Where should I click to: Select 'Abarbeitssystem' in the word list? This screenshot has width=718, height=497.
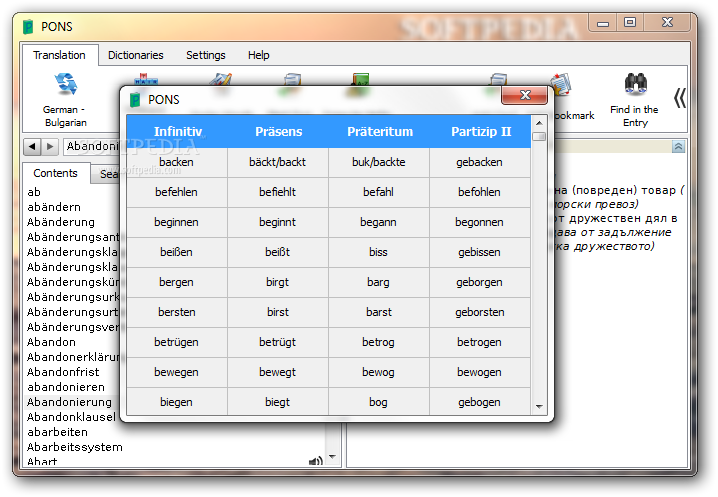coord(75,447)
